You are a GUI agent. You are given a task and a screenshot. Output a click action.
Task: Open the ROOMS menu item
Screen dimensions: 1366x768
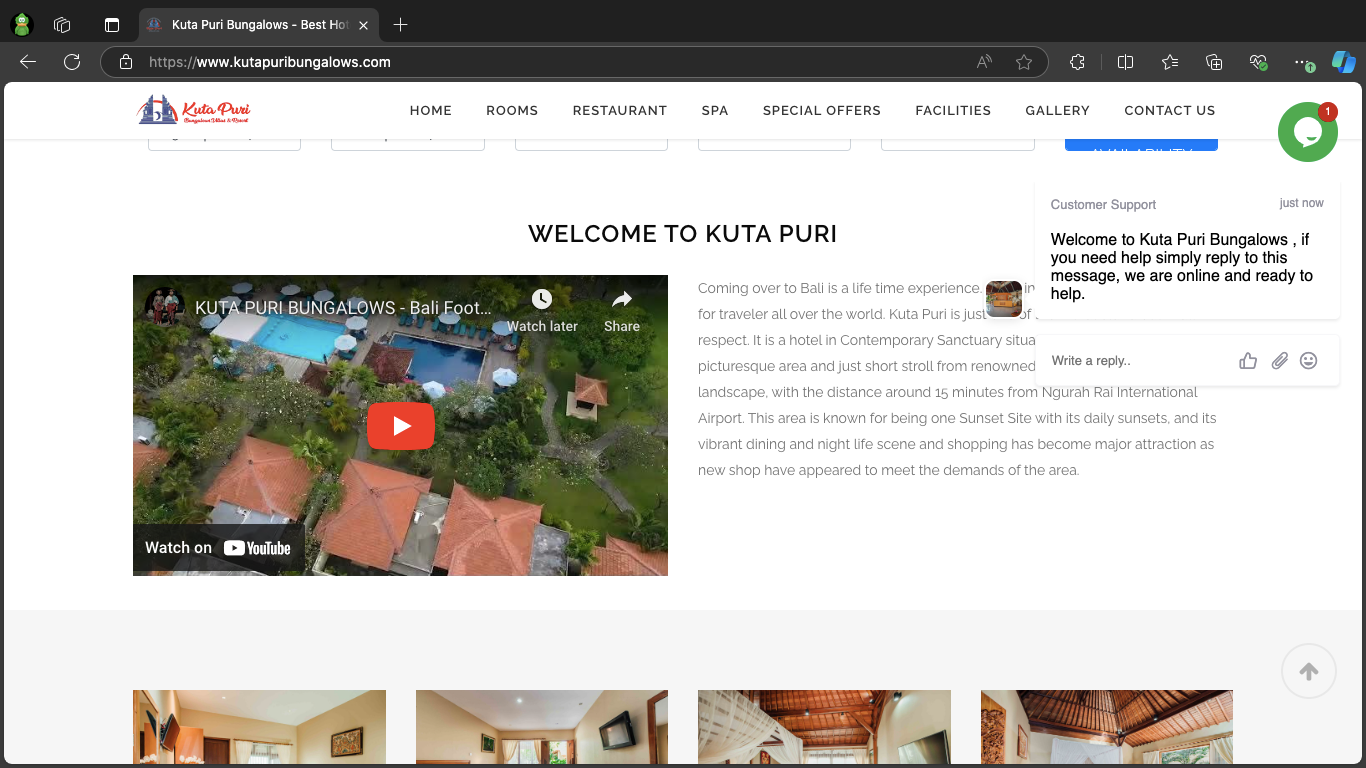click(x=512, y=111)
